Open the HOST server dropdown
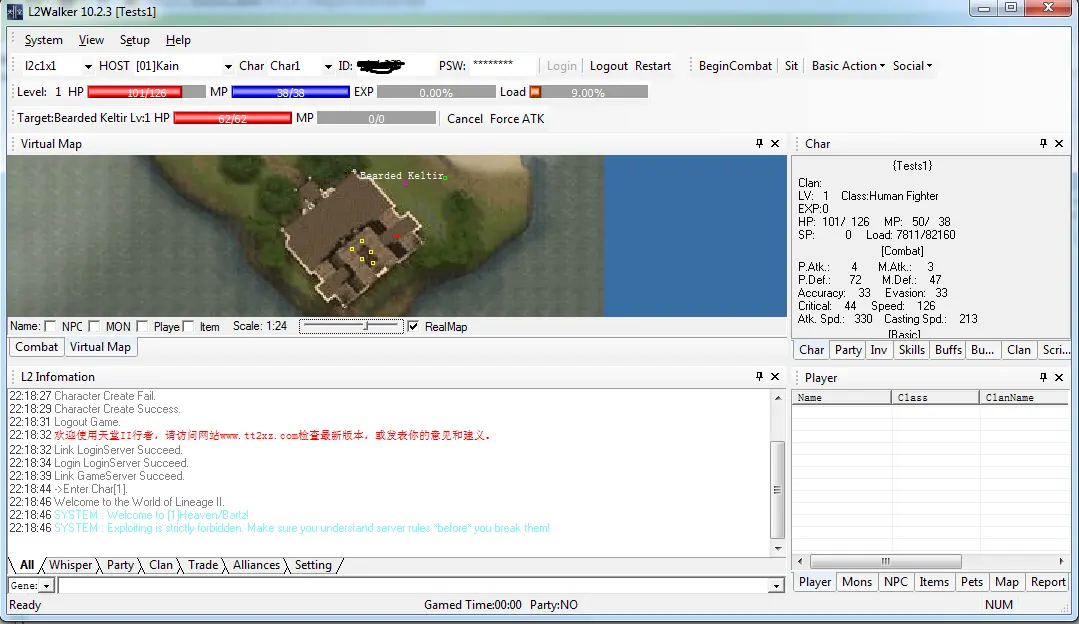 tap(228, 67)
